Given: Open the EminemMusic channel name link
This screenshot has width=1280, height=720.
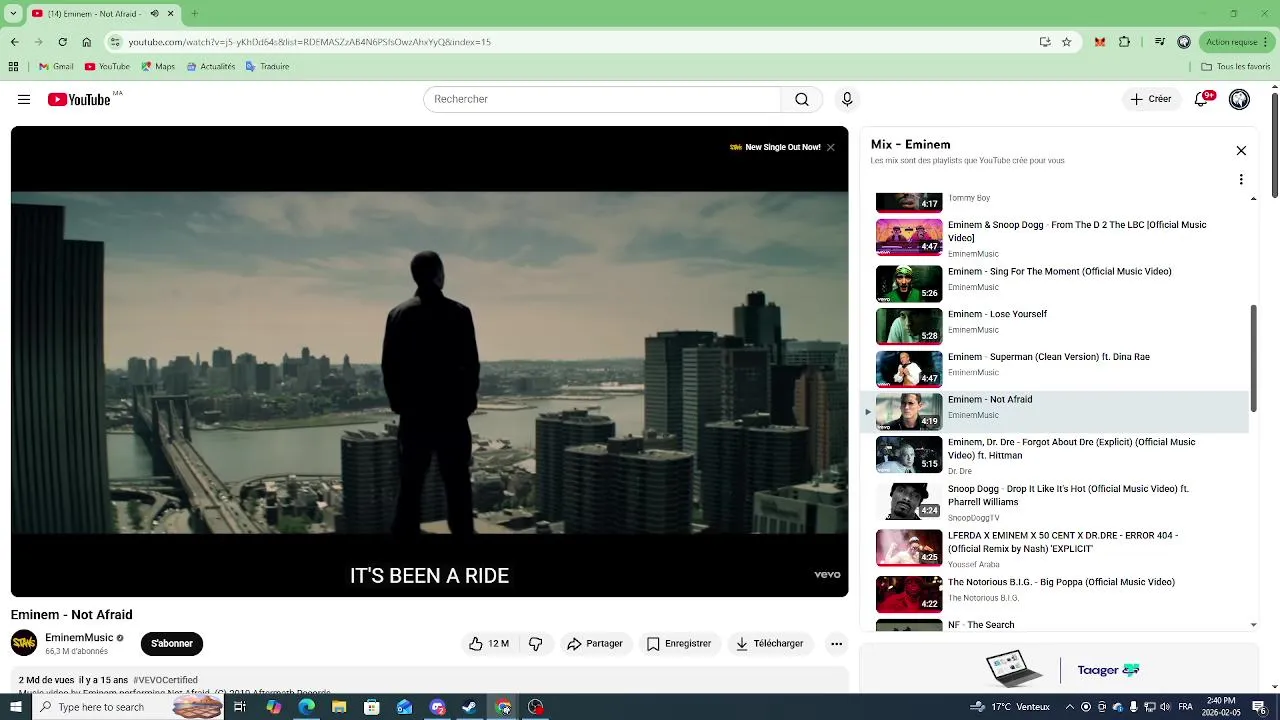Looking at the screenshot, I should 79,638.
